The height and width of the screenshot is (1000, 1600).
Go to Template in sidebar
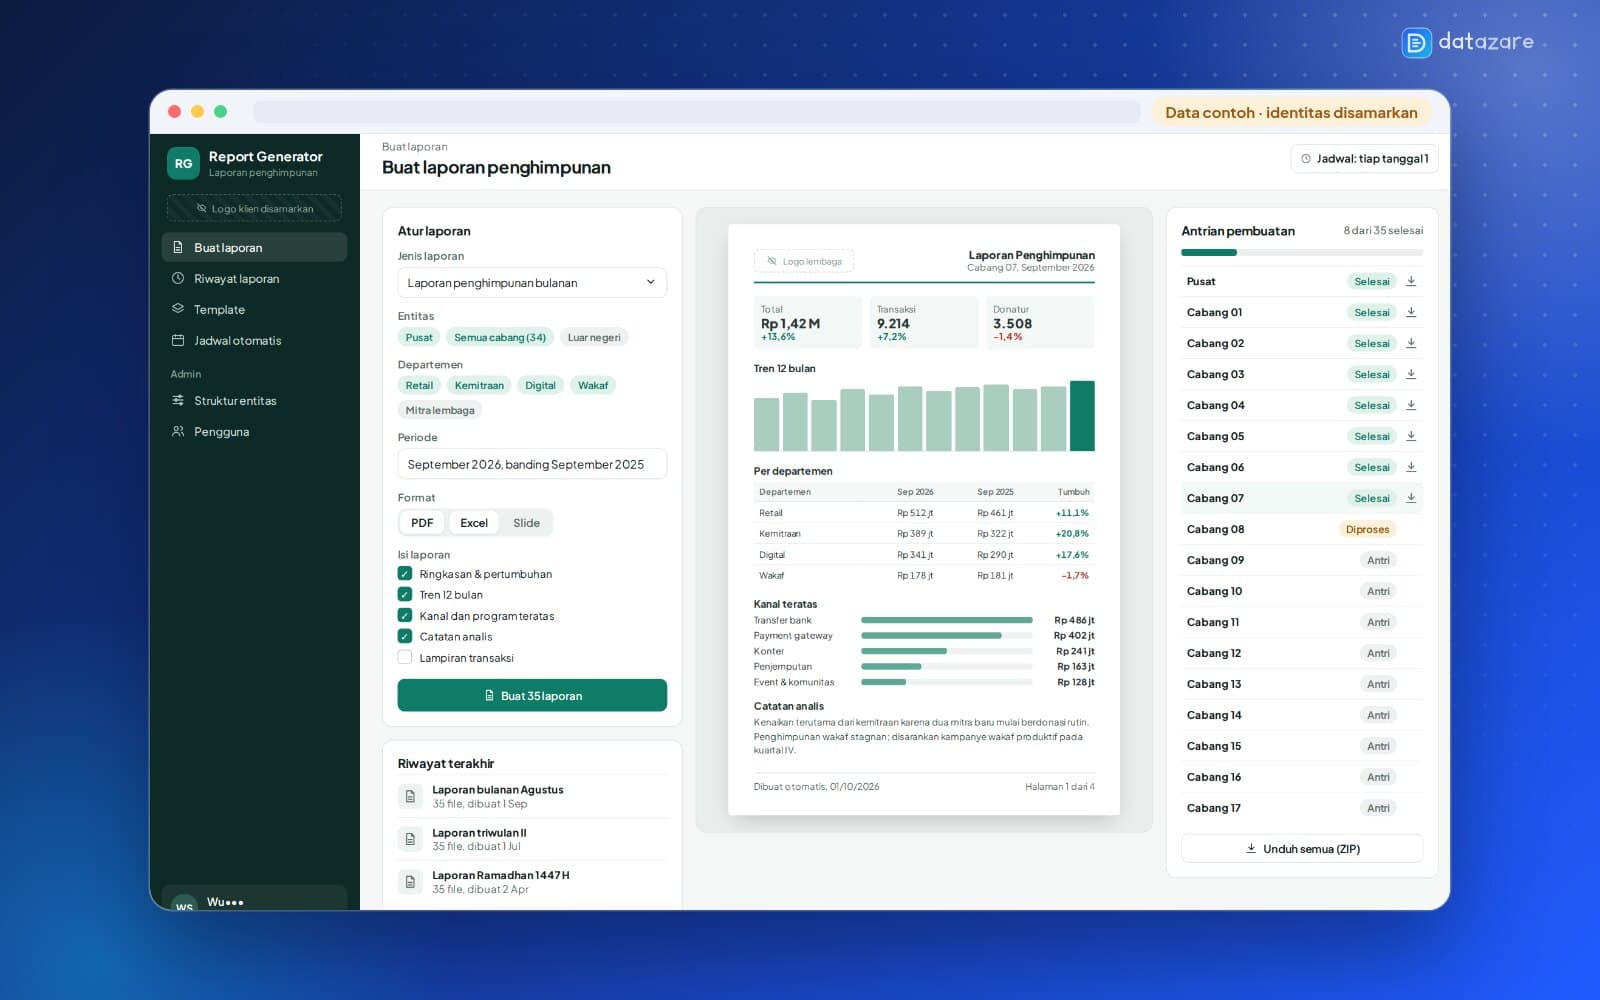254,309
